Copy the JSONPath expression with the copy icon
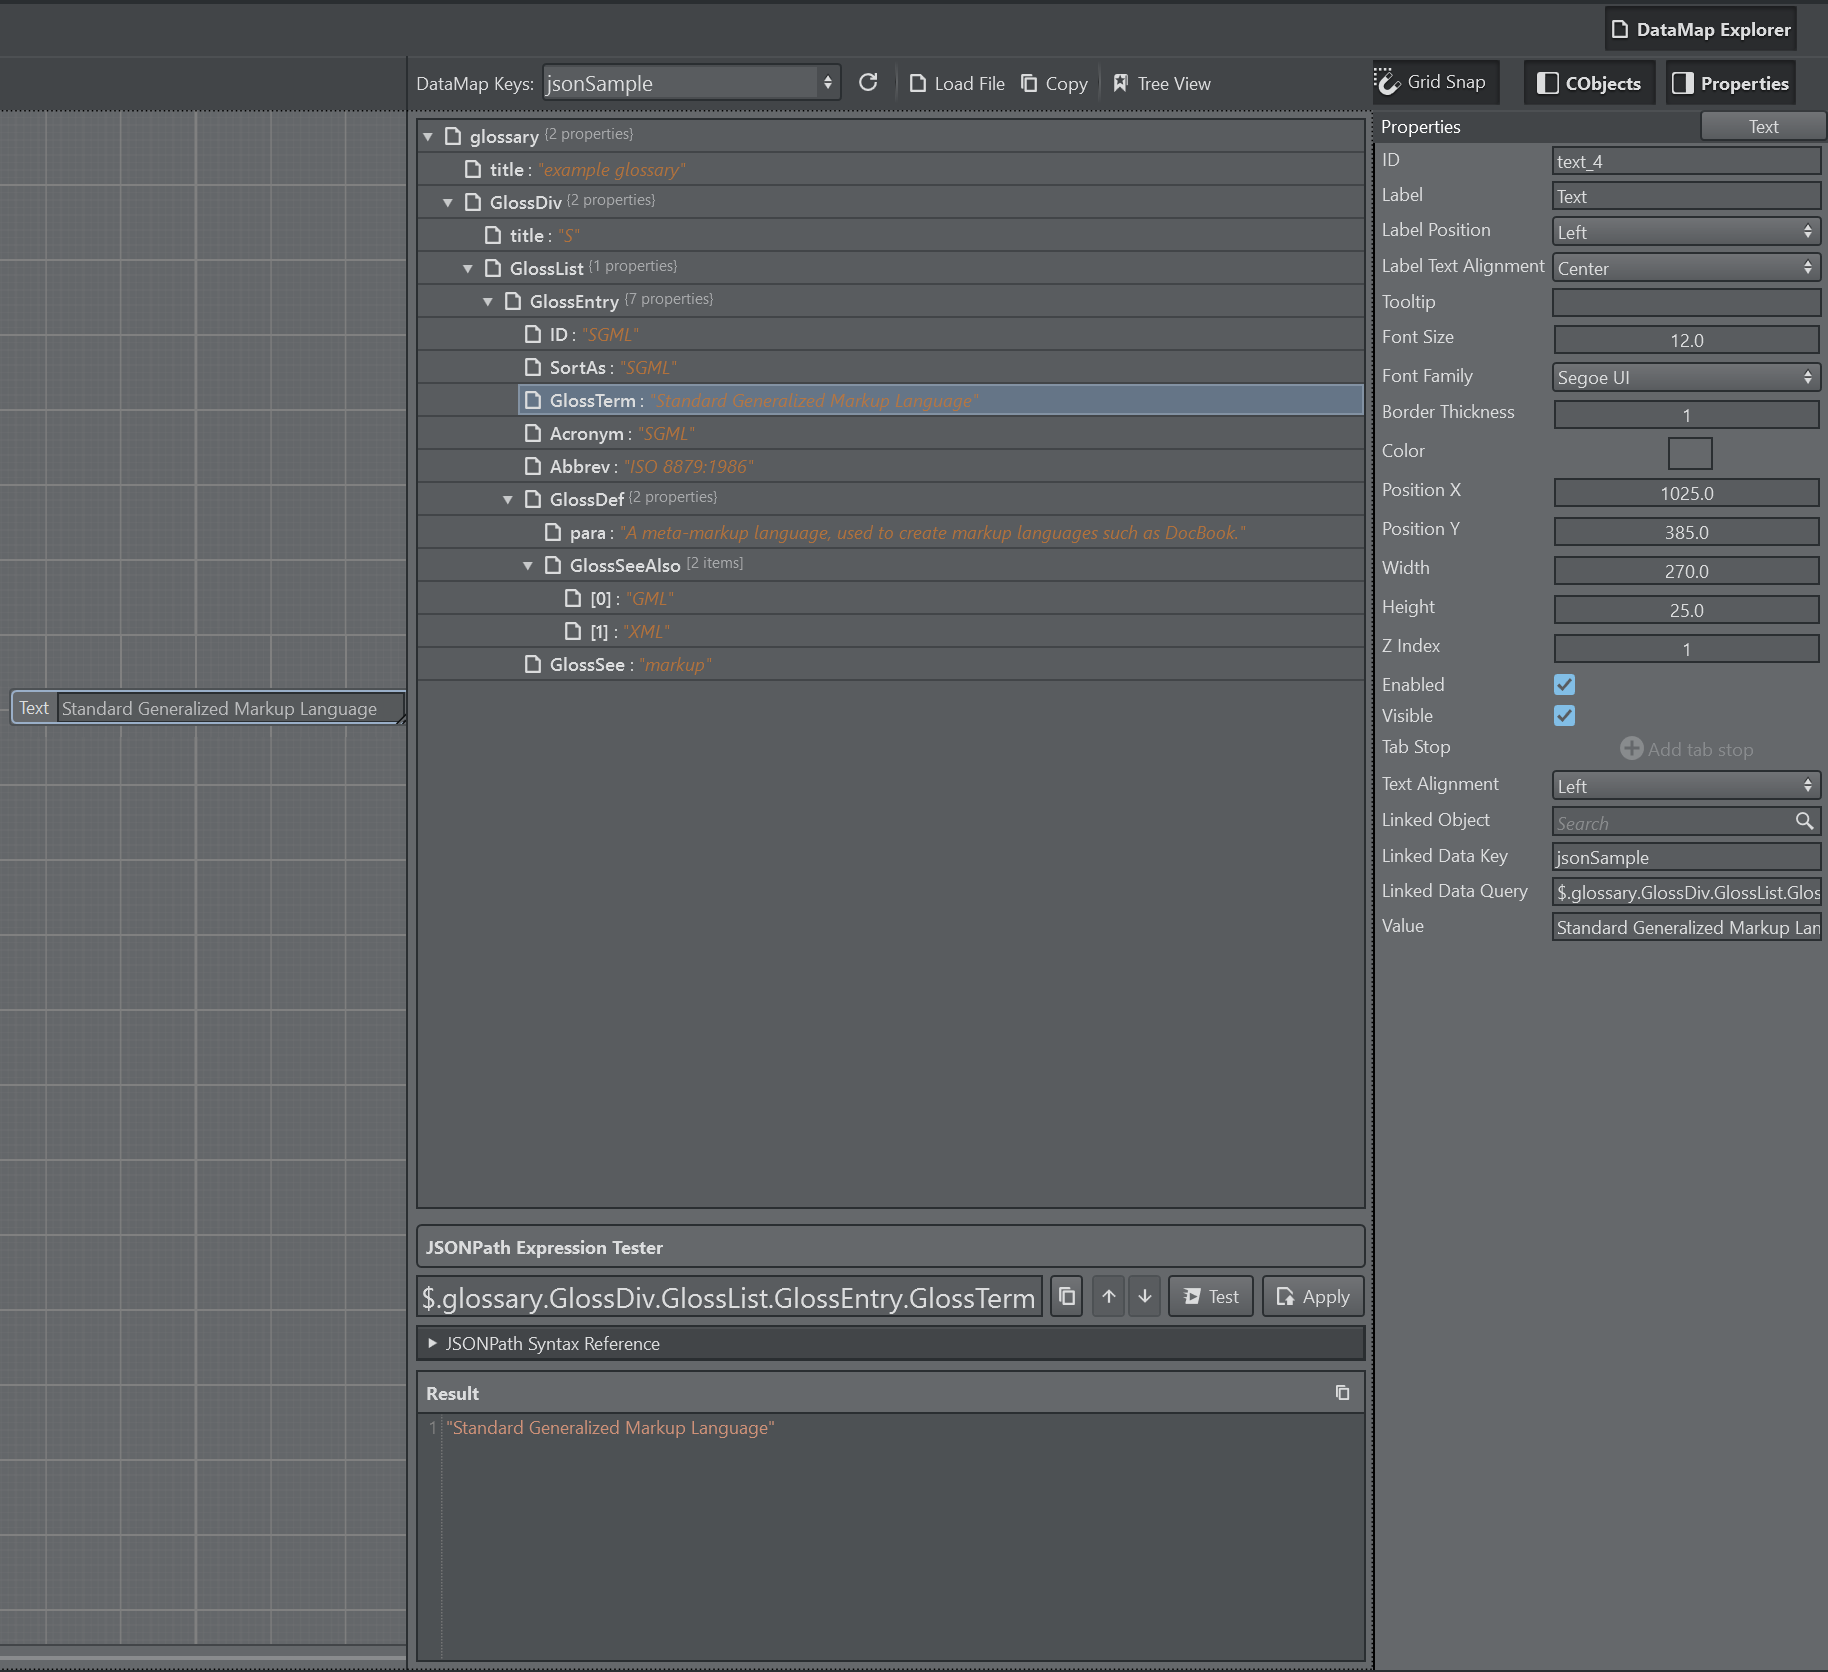Screen dimensions: 1828x1672 click(1067, 1297)
